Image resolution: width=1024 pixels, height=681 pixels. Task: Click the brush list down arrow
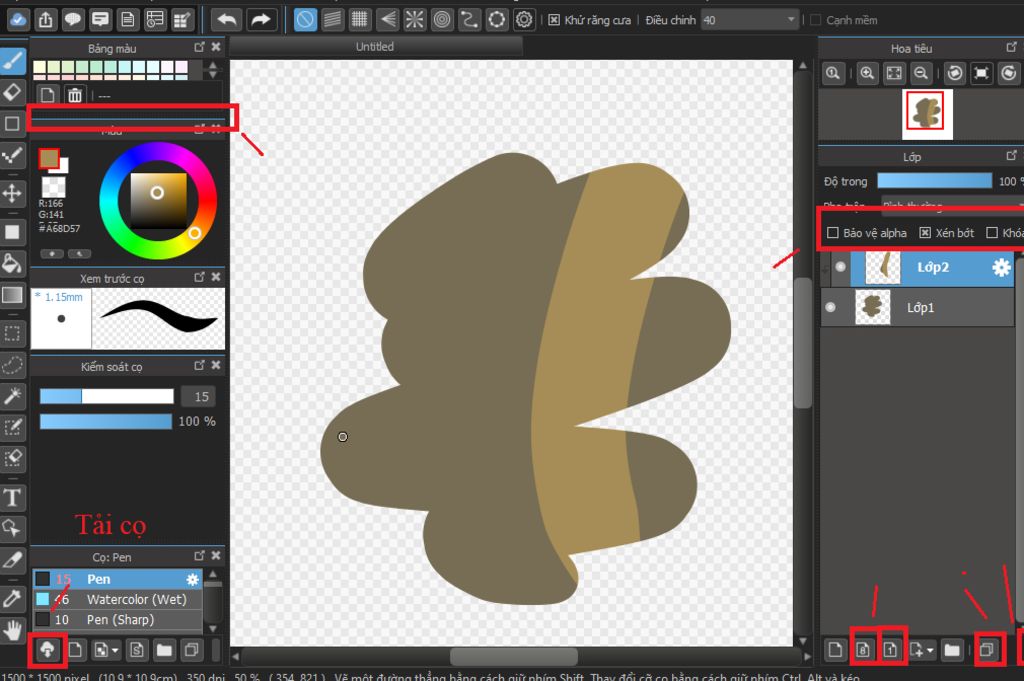tap(212, 628)
